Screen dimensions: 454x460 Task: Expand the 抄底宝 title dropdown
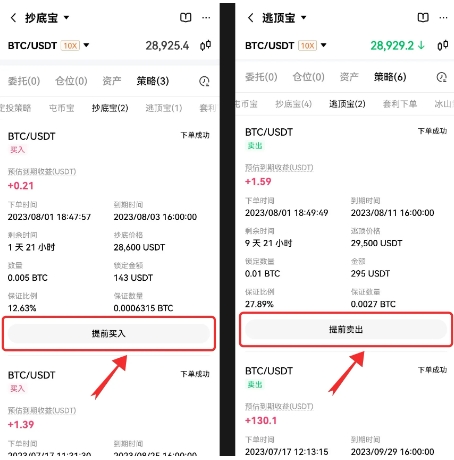[x=66, y=17]
